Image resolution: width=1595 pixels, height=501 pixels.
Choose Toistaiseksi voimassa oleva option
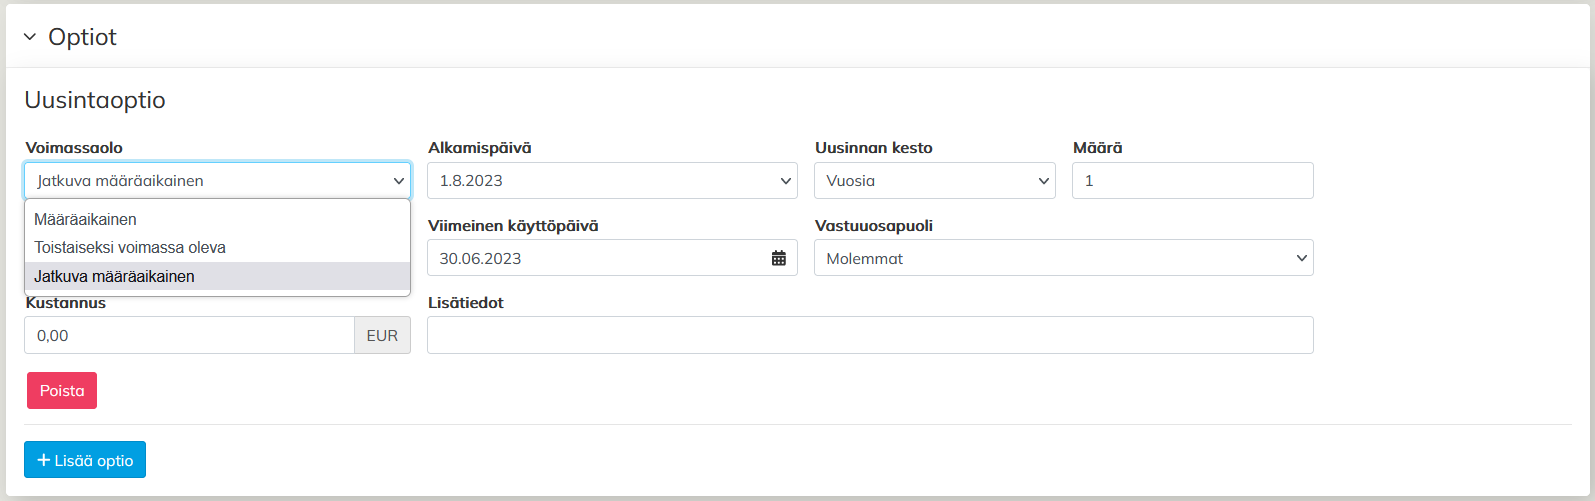point(130,247)
